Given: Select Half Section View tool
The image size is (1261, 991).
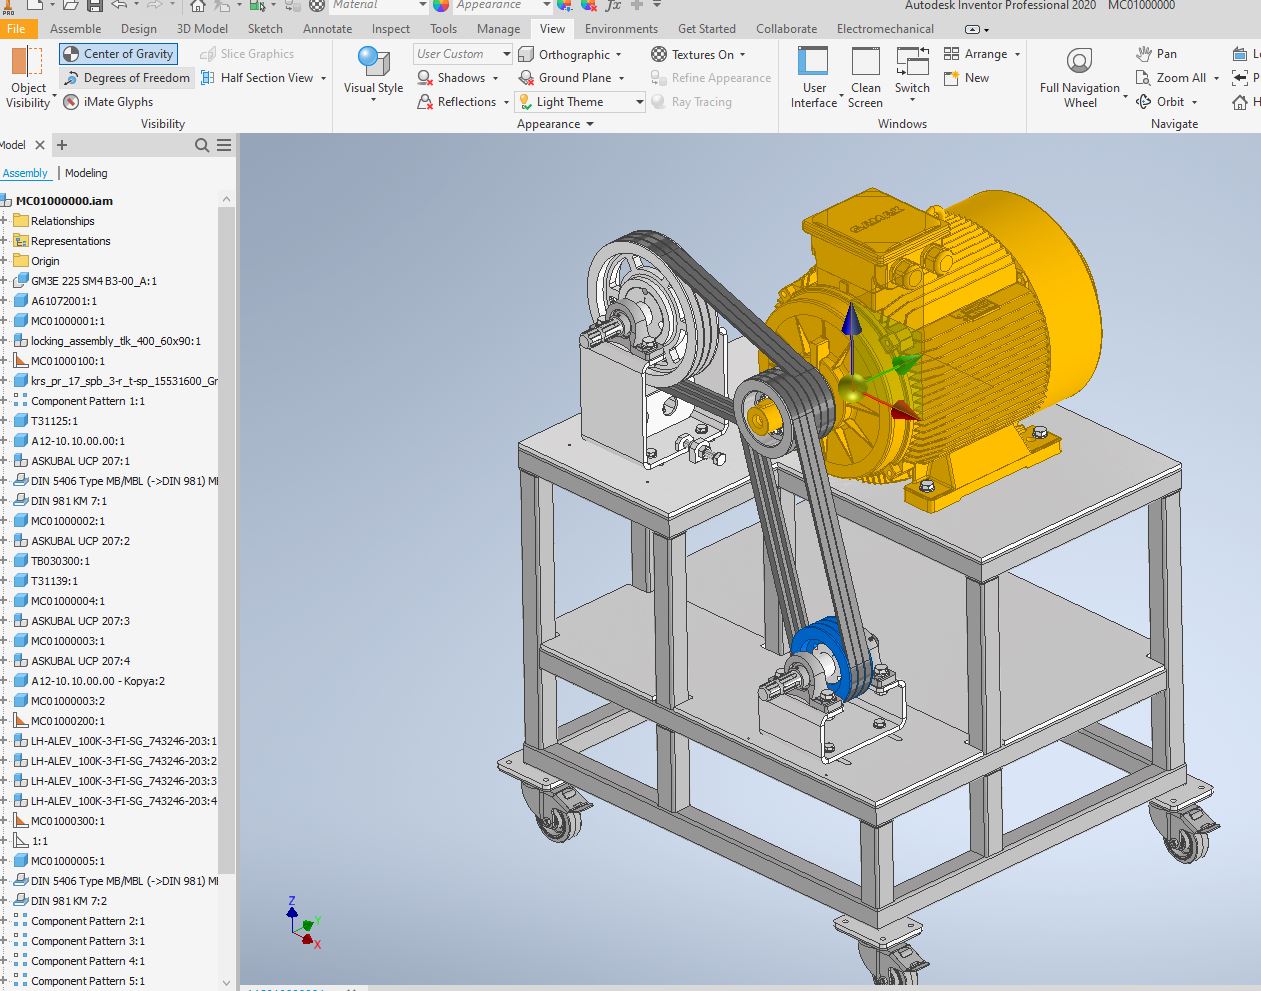Looking at the screenshot, I should [x=257, y=78].
